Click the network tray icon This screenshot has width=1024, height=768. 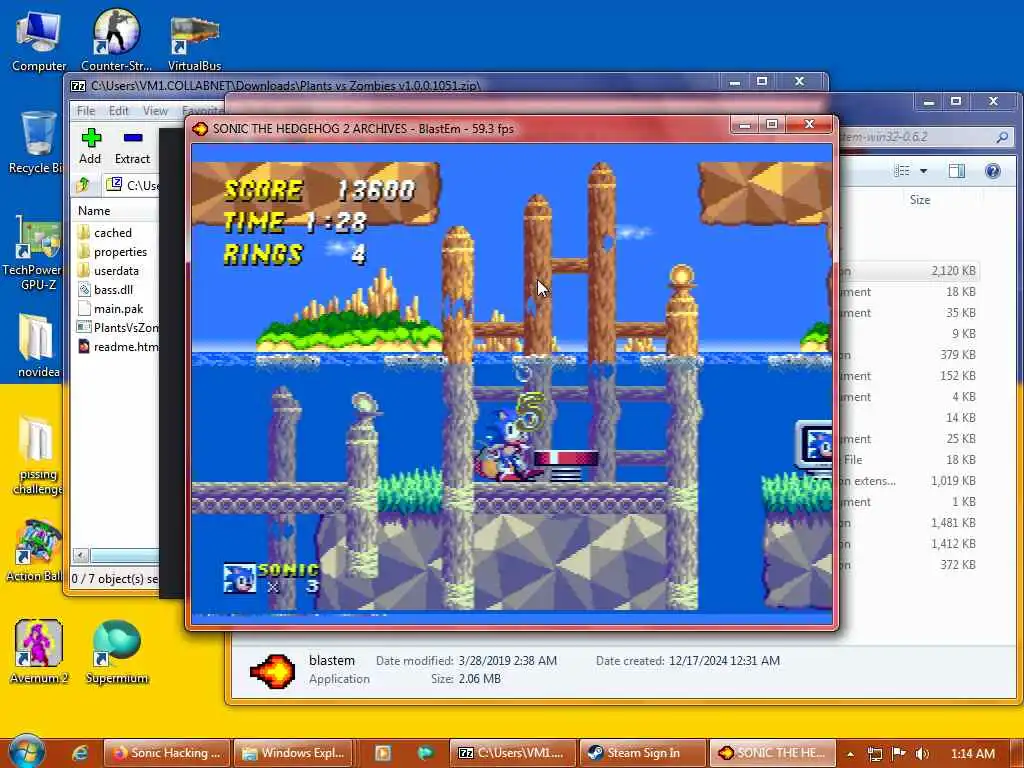coord(874,754)
